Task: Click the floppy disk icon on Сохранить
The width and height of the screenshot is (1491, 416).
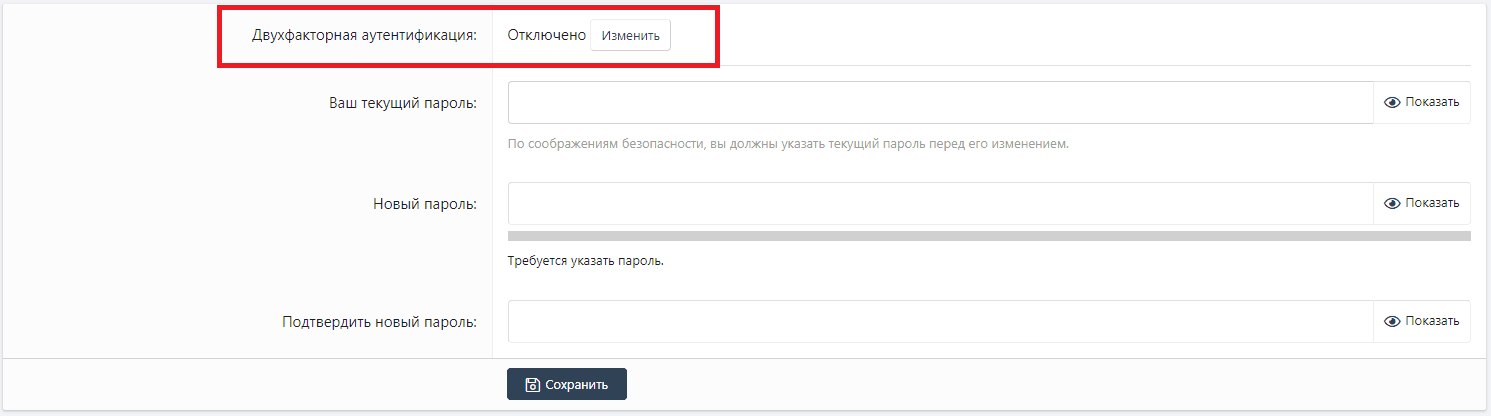Action: tap(533, 385)
